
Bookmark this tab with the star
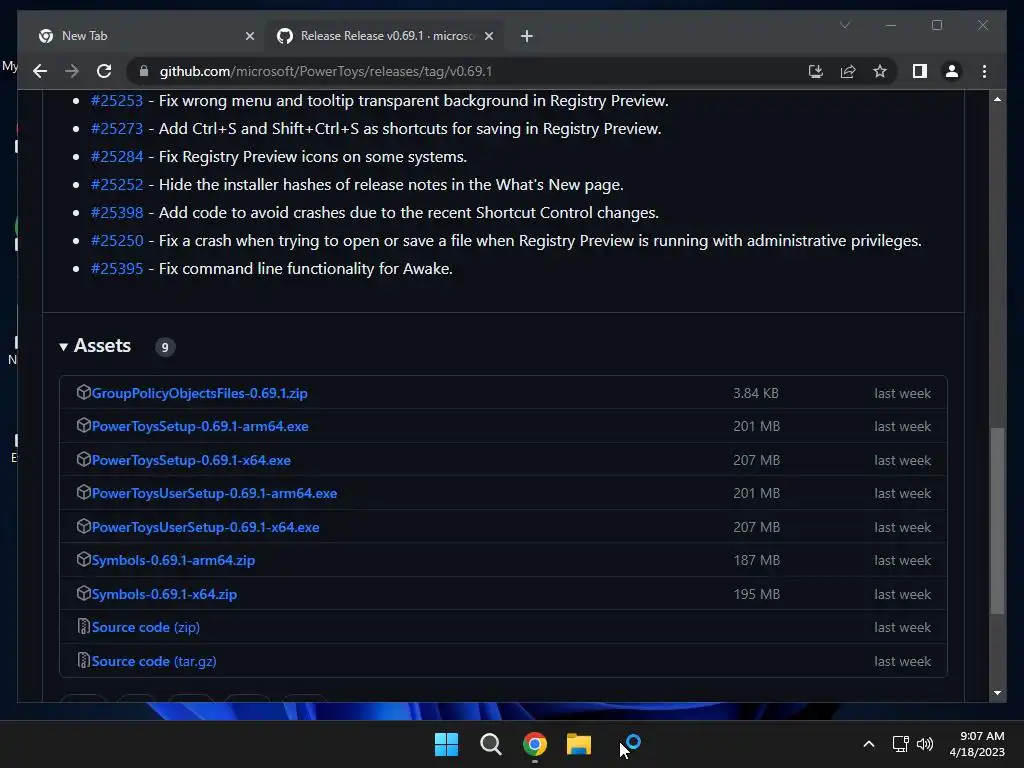(x=880, y=71)
